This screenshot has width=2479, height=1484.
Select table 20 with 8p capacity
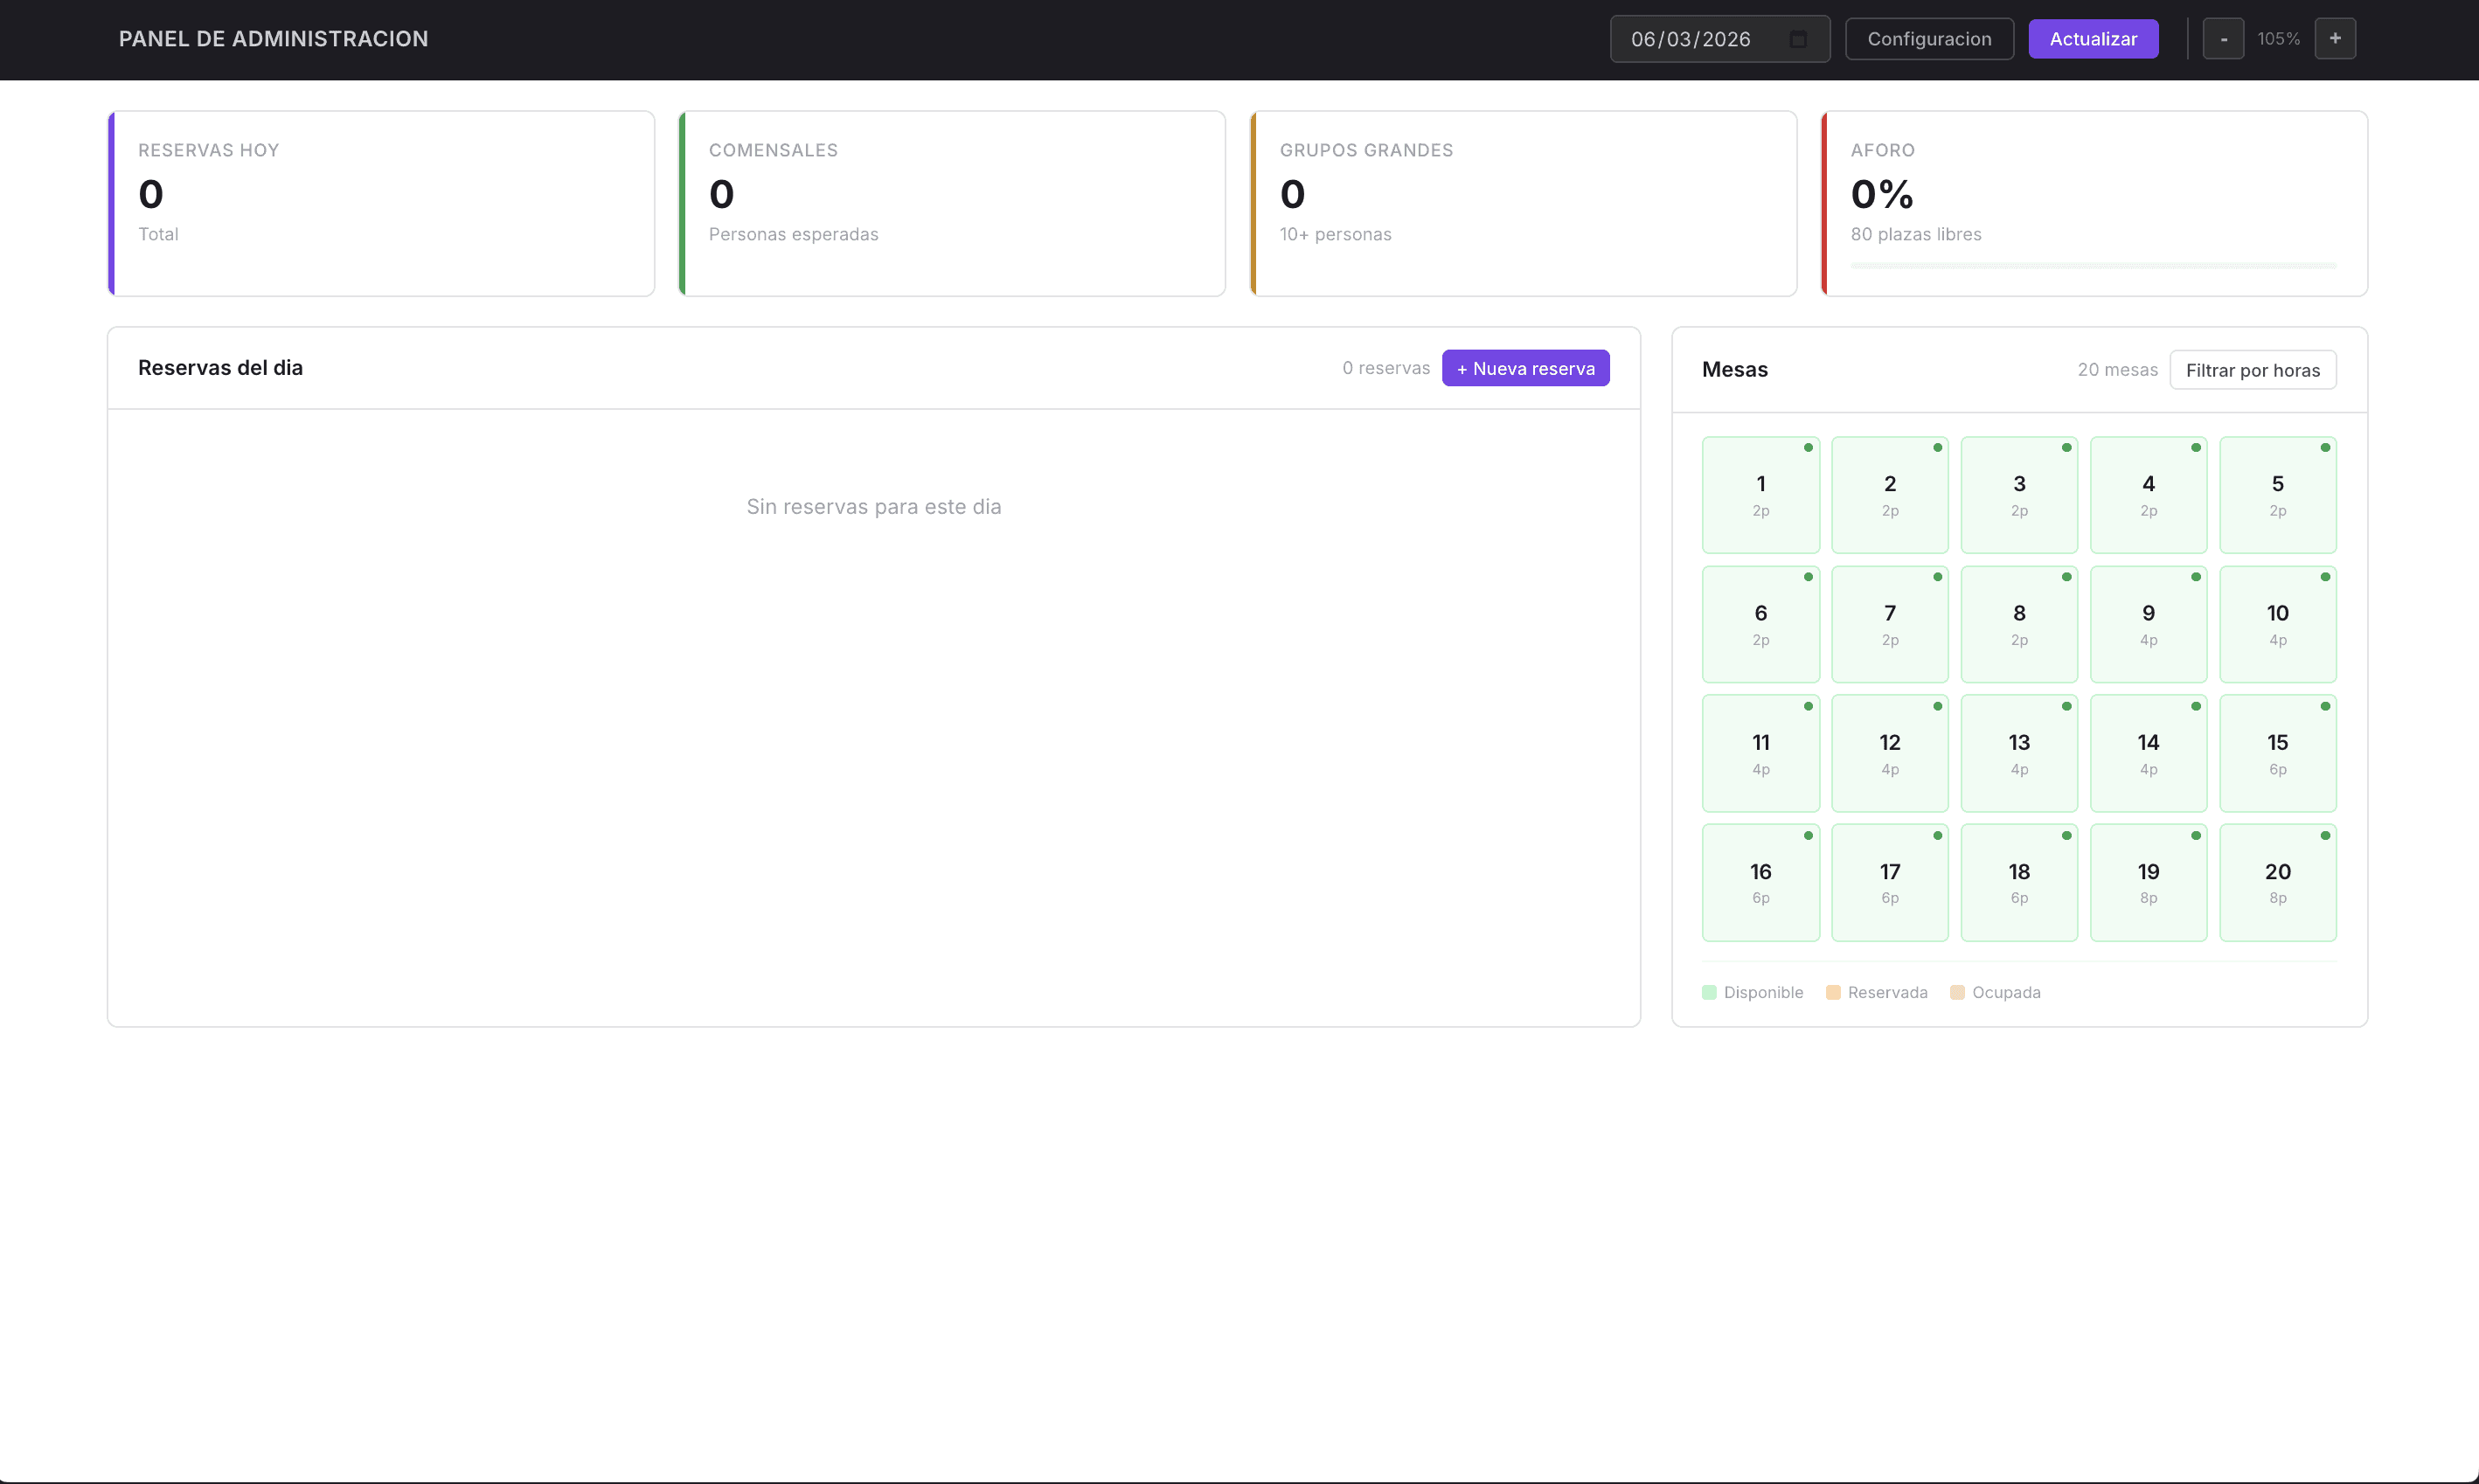(x=2277, y=882)
